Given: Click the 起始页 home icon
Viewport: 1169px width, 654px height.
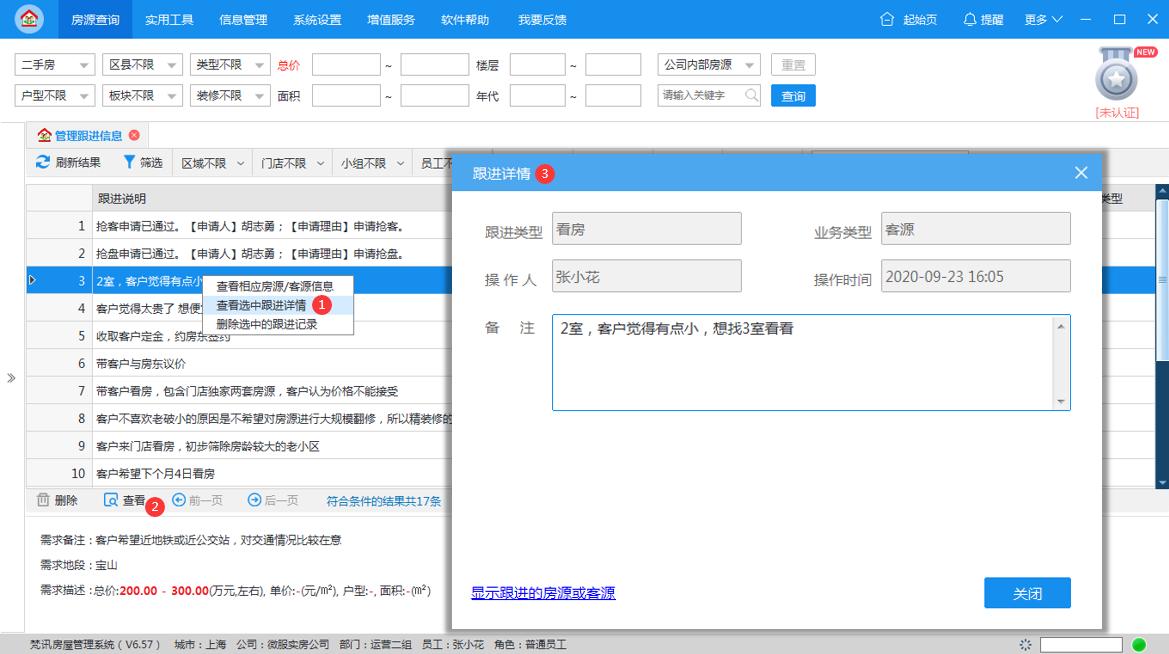Looking at the screenshot, I should [x=887, y=18].
